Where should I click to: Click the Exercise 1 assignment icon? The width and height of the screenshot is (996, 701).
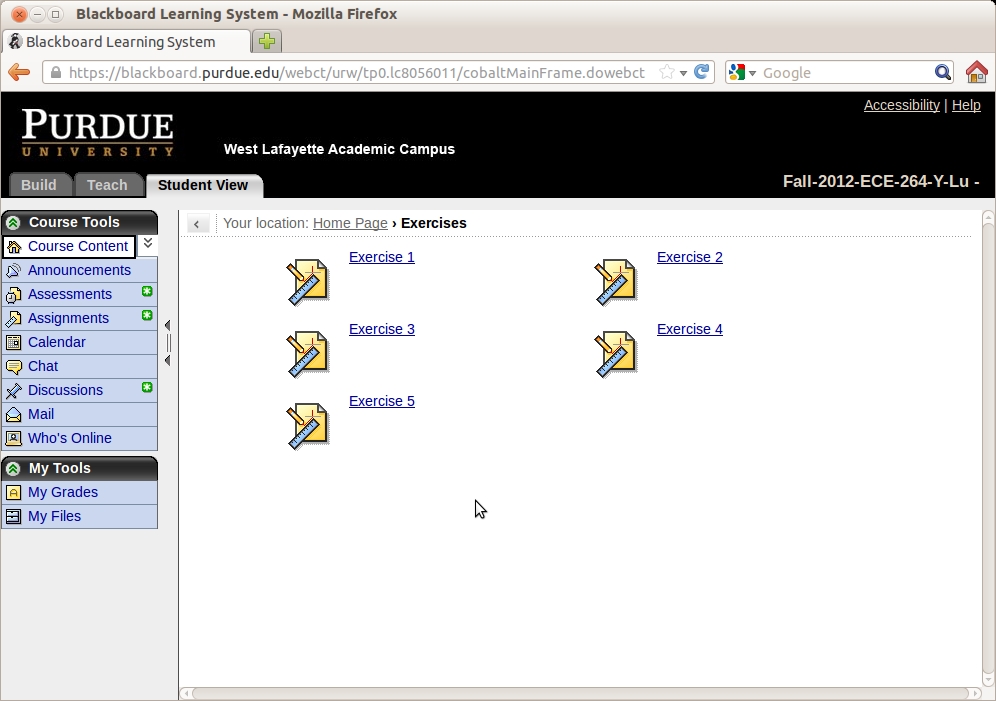click(307, 283)
